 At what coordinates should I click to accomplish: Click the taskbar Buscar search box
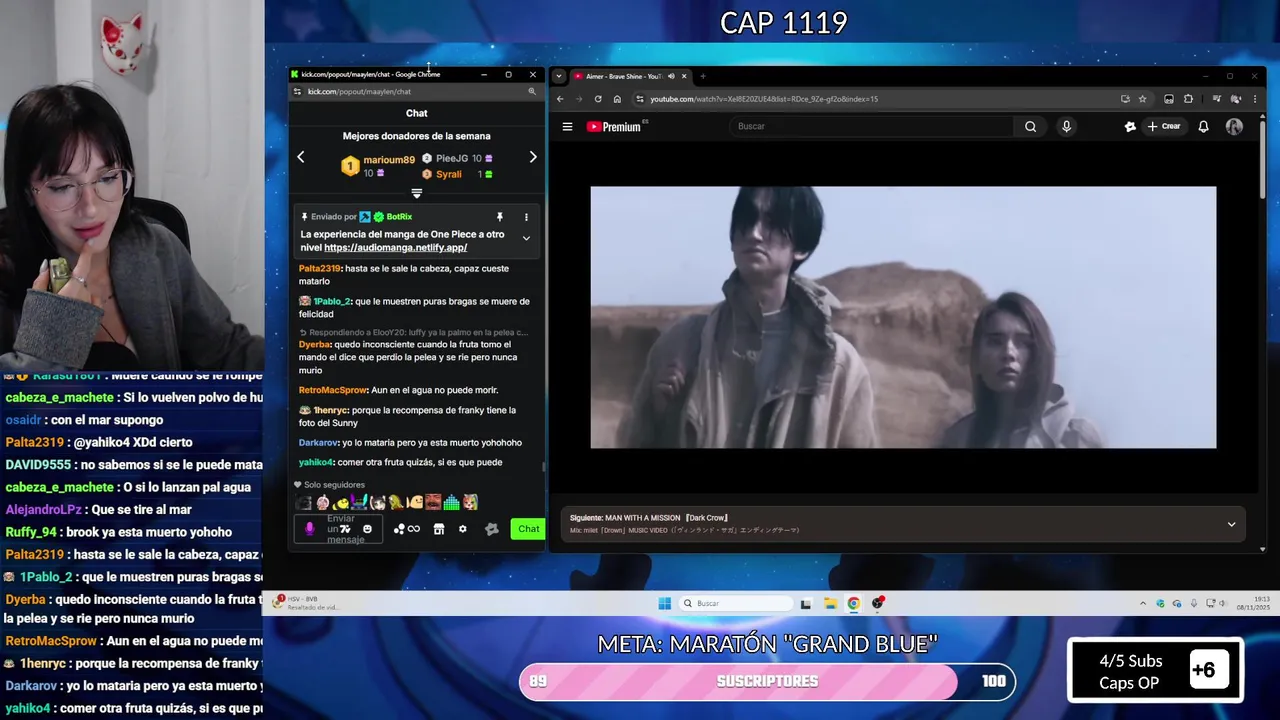[737, 603]
